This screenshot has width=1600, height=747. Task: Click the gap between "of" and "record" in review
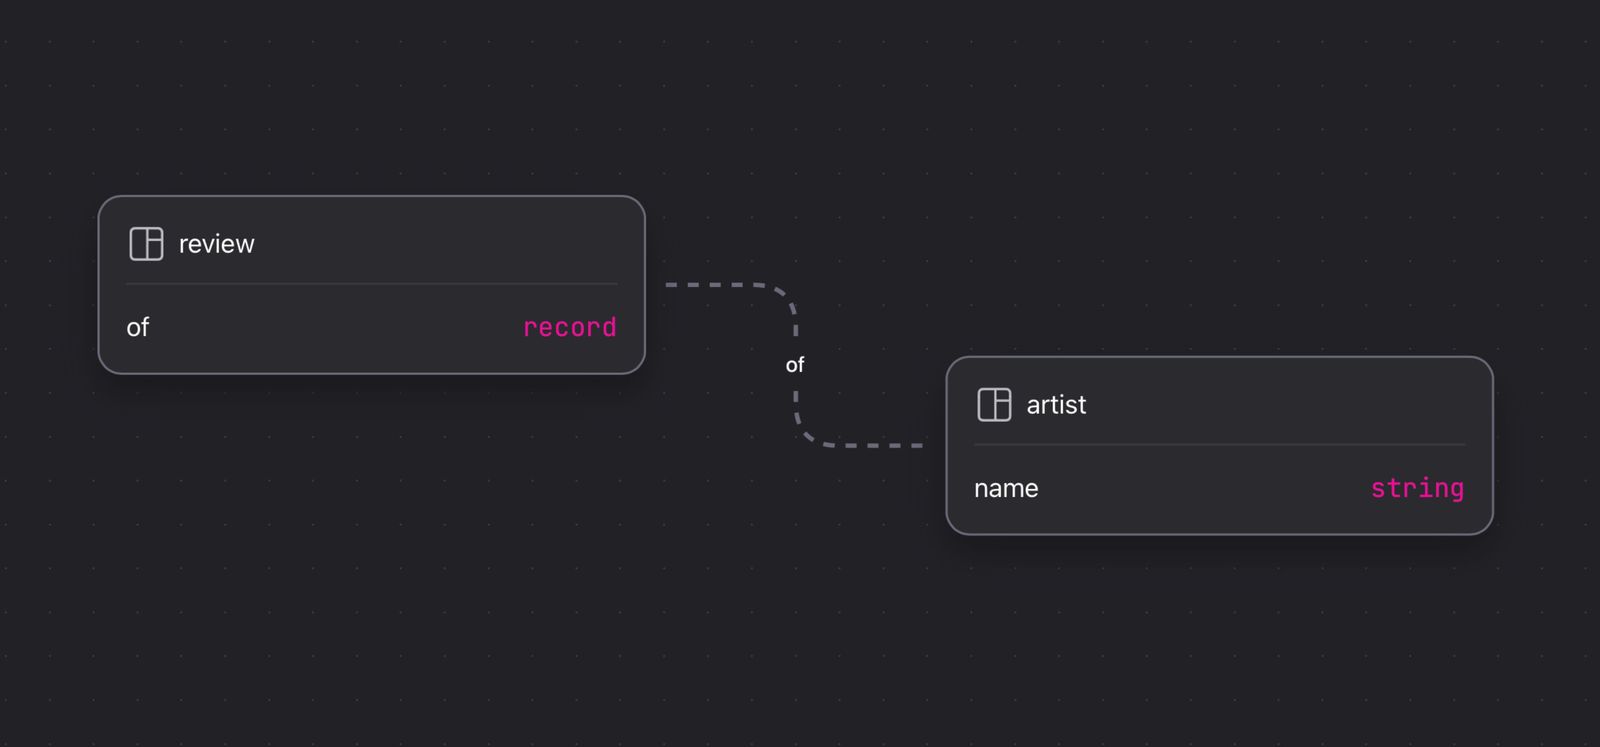pos(335,327)
